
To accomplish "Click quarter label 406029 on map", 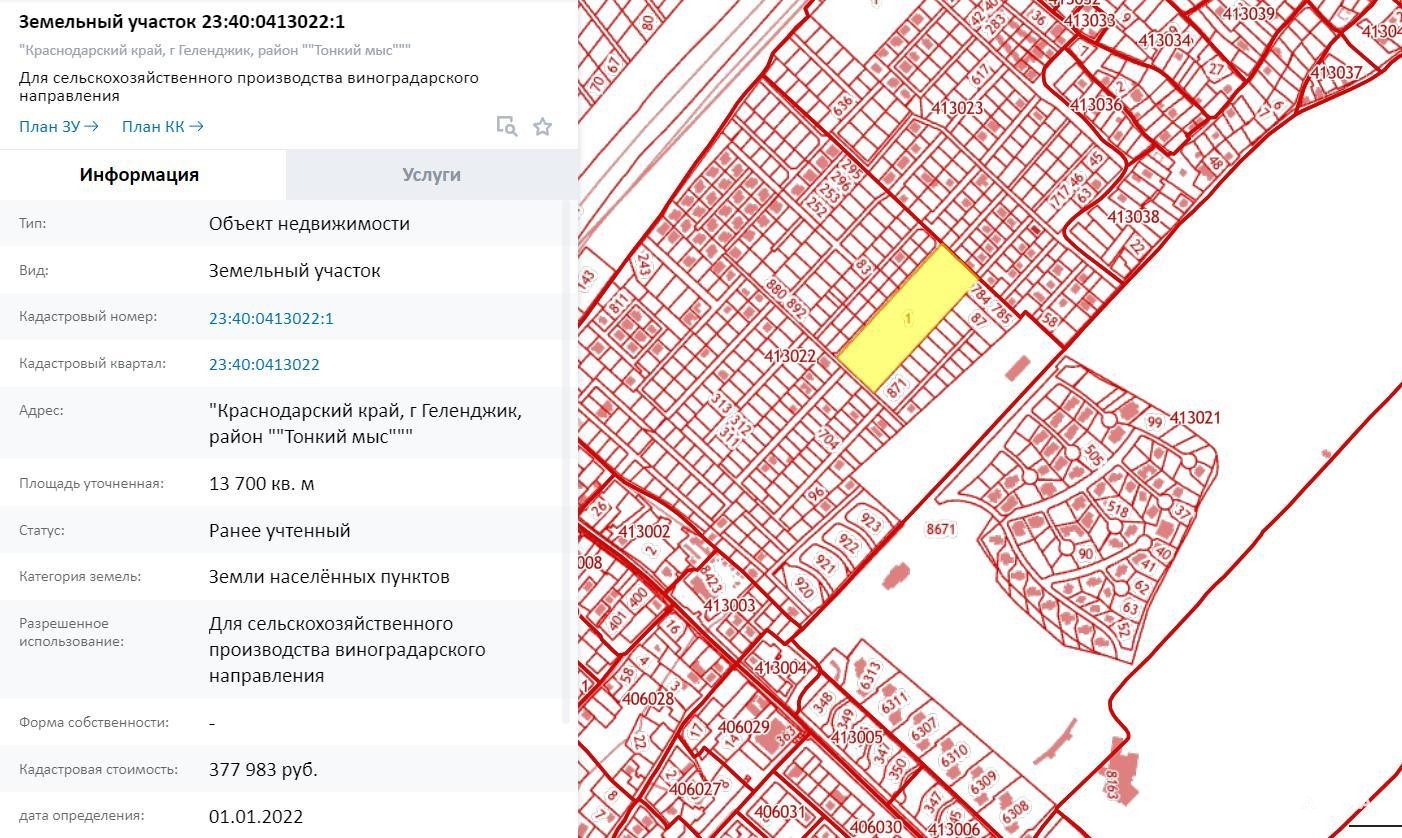I will point(743,727).
